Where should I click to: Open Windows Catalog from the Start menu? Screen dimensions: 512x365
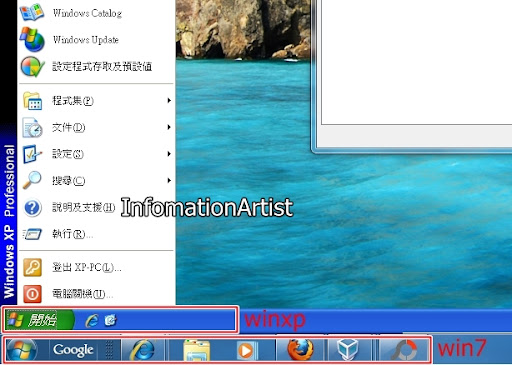click(x=97, y=13)
